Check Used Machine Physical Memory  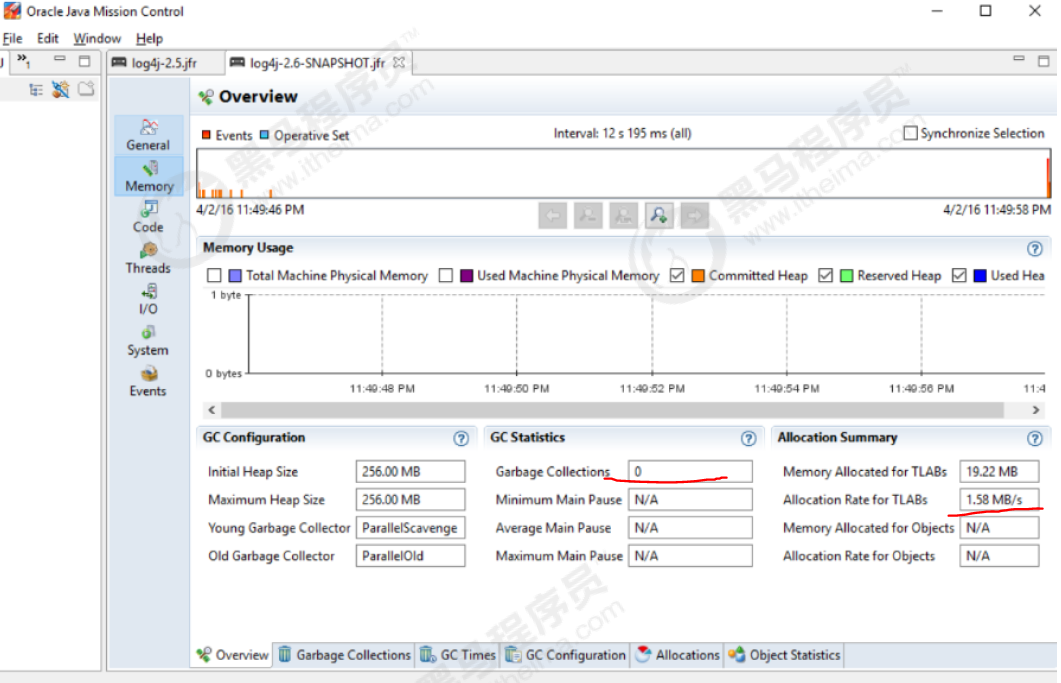[x=446, y=276]
